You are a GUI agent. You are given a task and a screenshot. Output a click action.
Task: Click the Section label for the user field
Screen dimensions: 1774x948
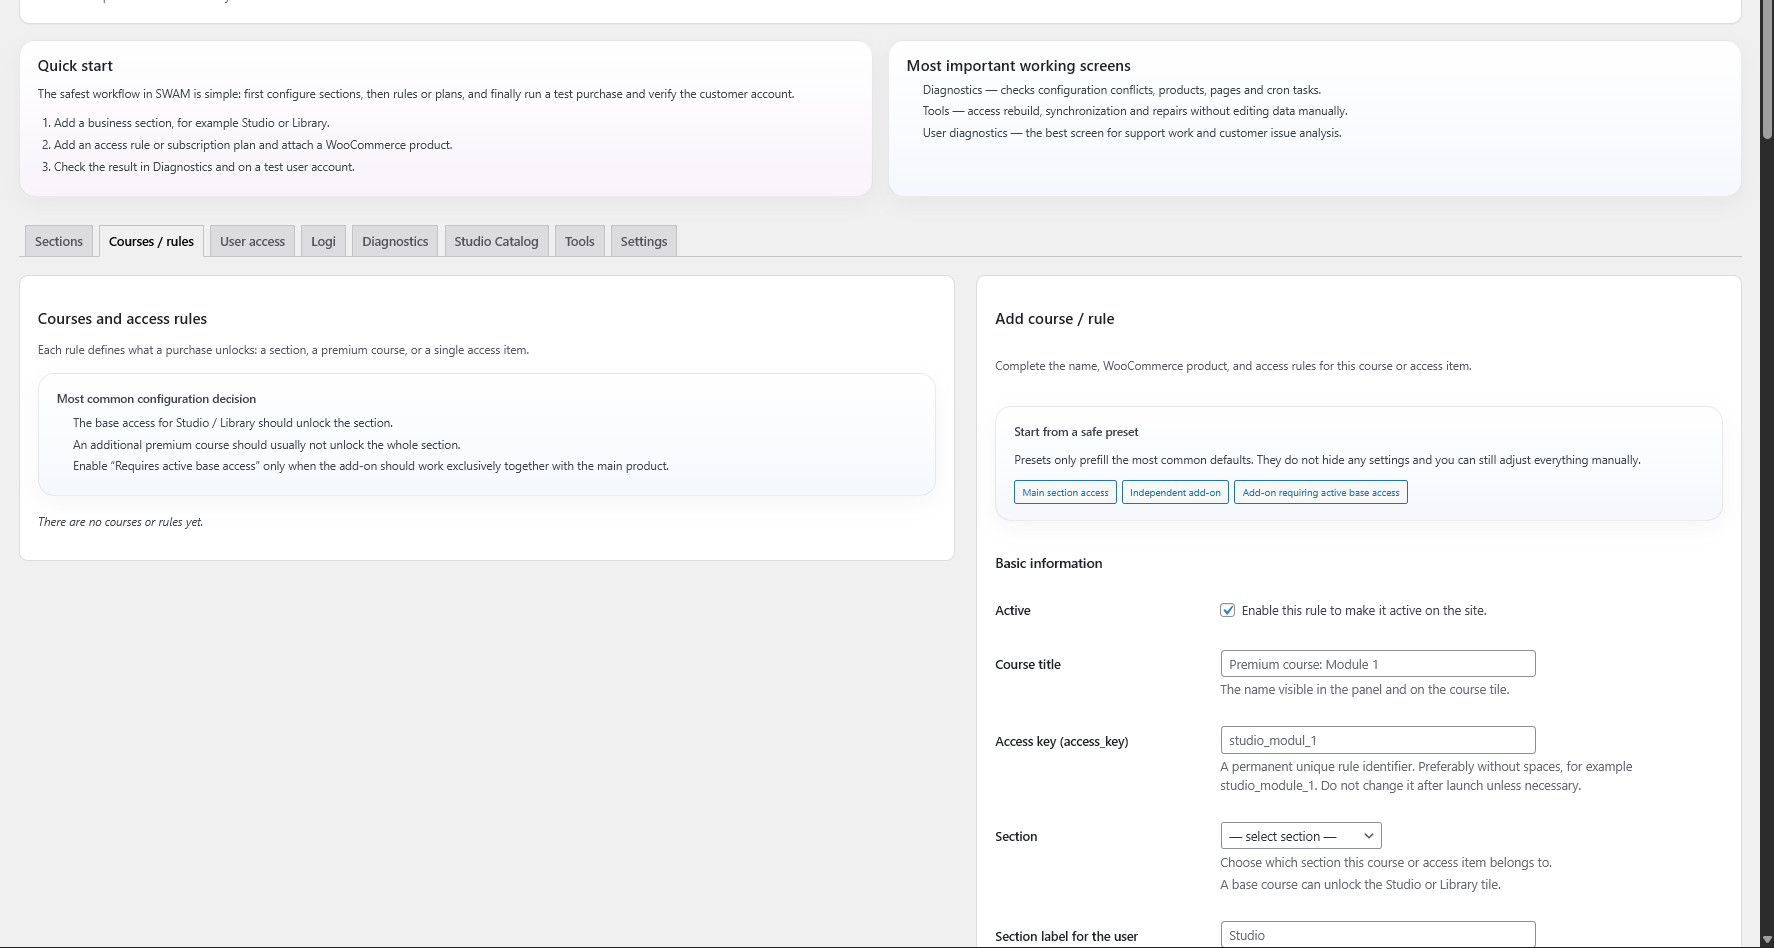click(1377, 935)
